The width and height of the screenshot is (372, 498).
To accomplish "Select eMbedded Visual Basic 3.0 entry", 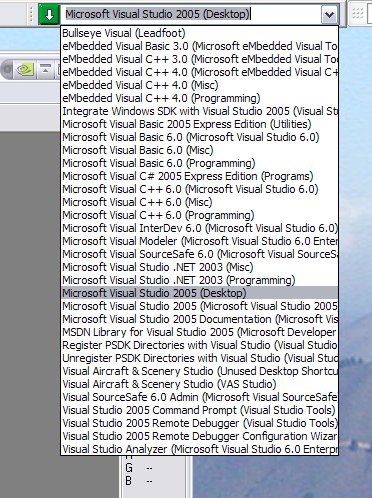I will [200, 46].
